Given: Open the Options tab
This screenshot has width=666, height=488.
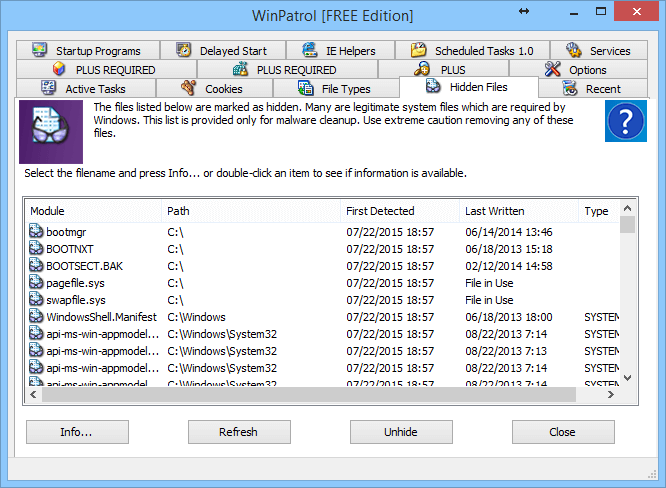Looking at the screenshot, I should point(578,69).
